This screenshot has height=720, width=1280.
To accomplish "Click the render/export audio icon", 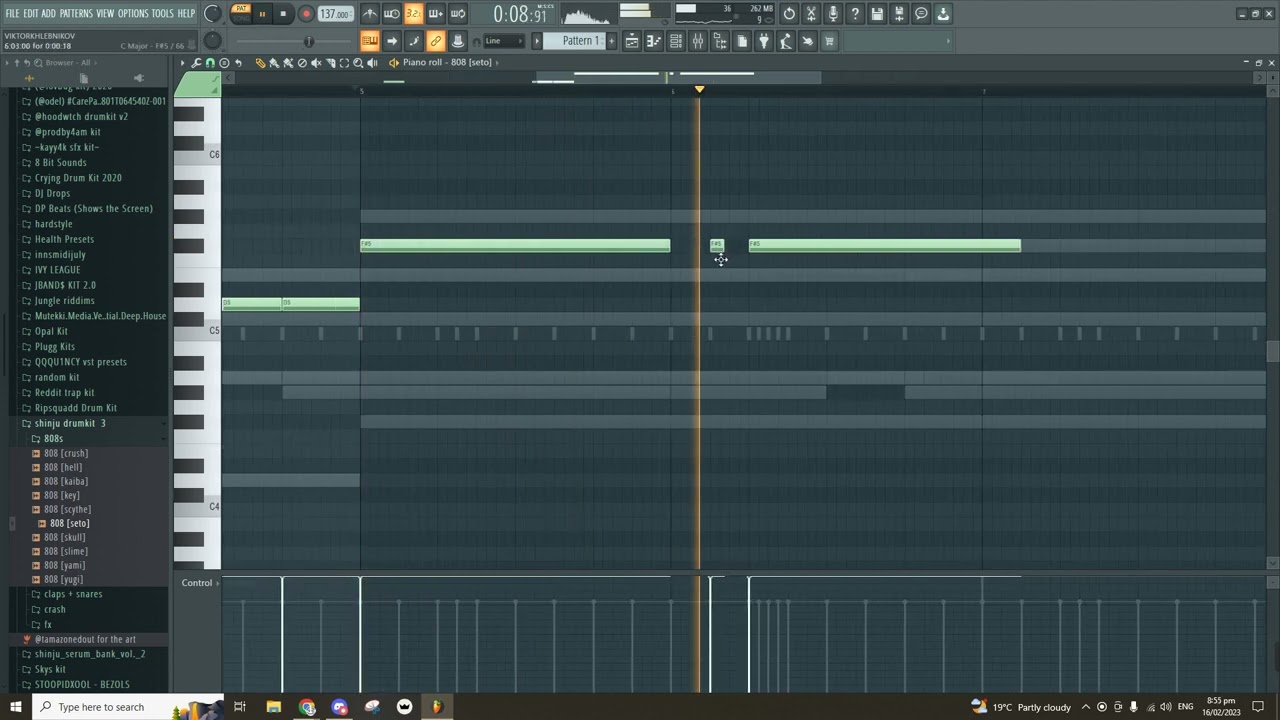I will (899, 14).
